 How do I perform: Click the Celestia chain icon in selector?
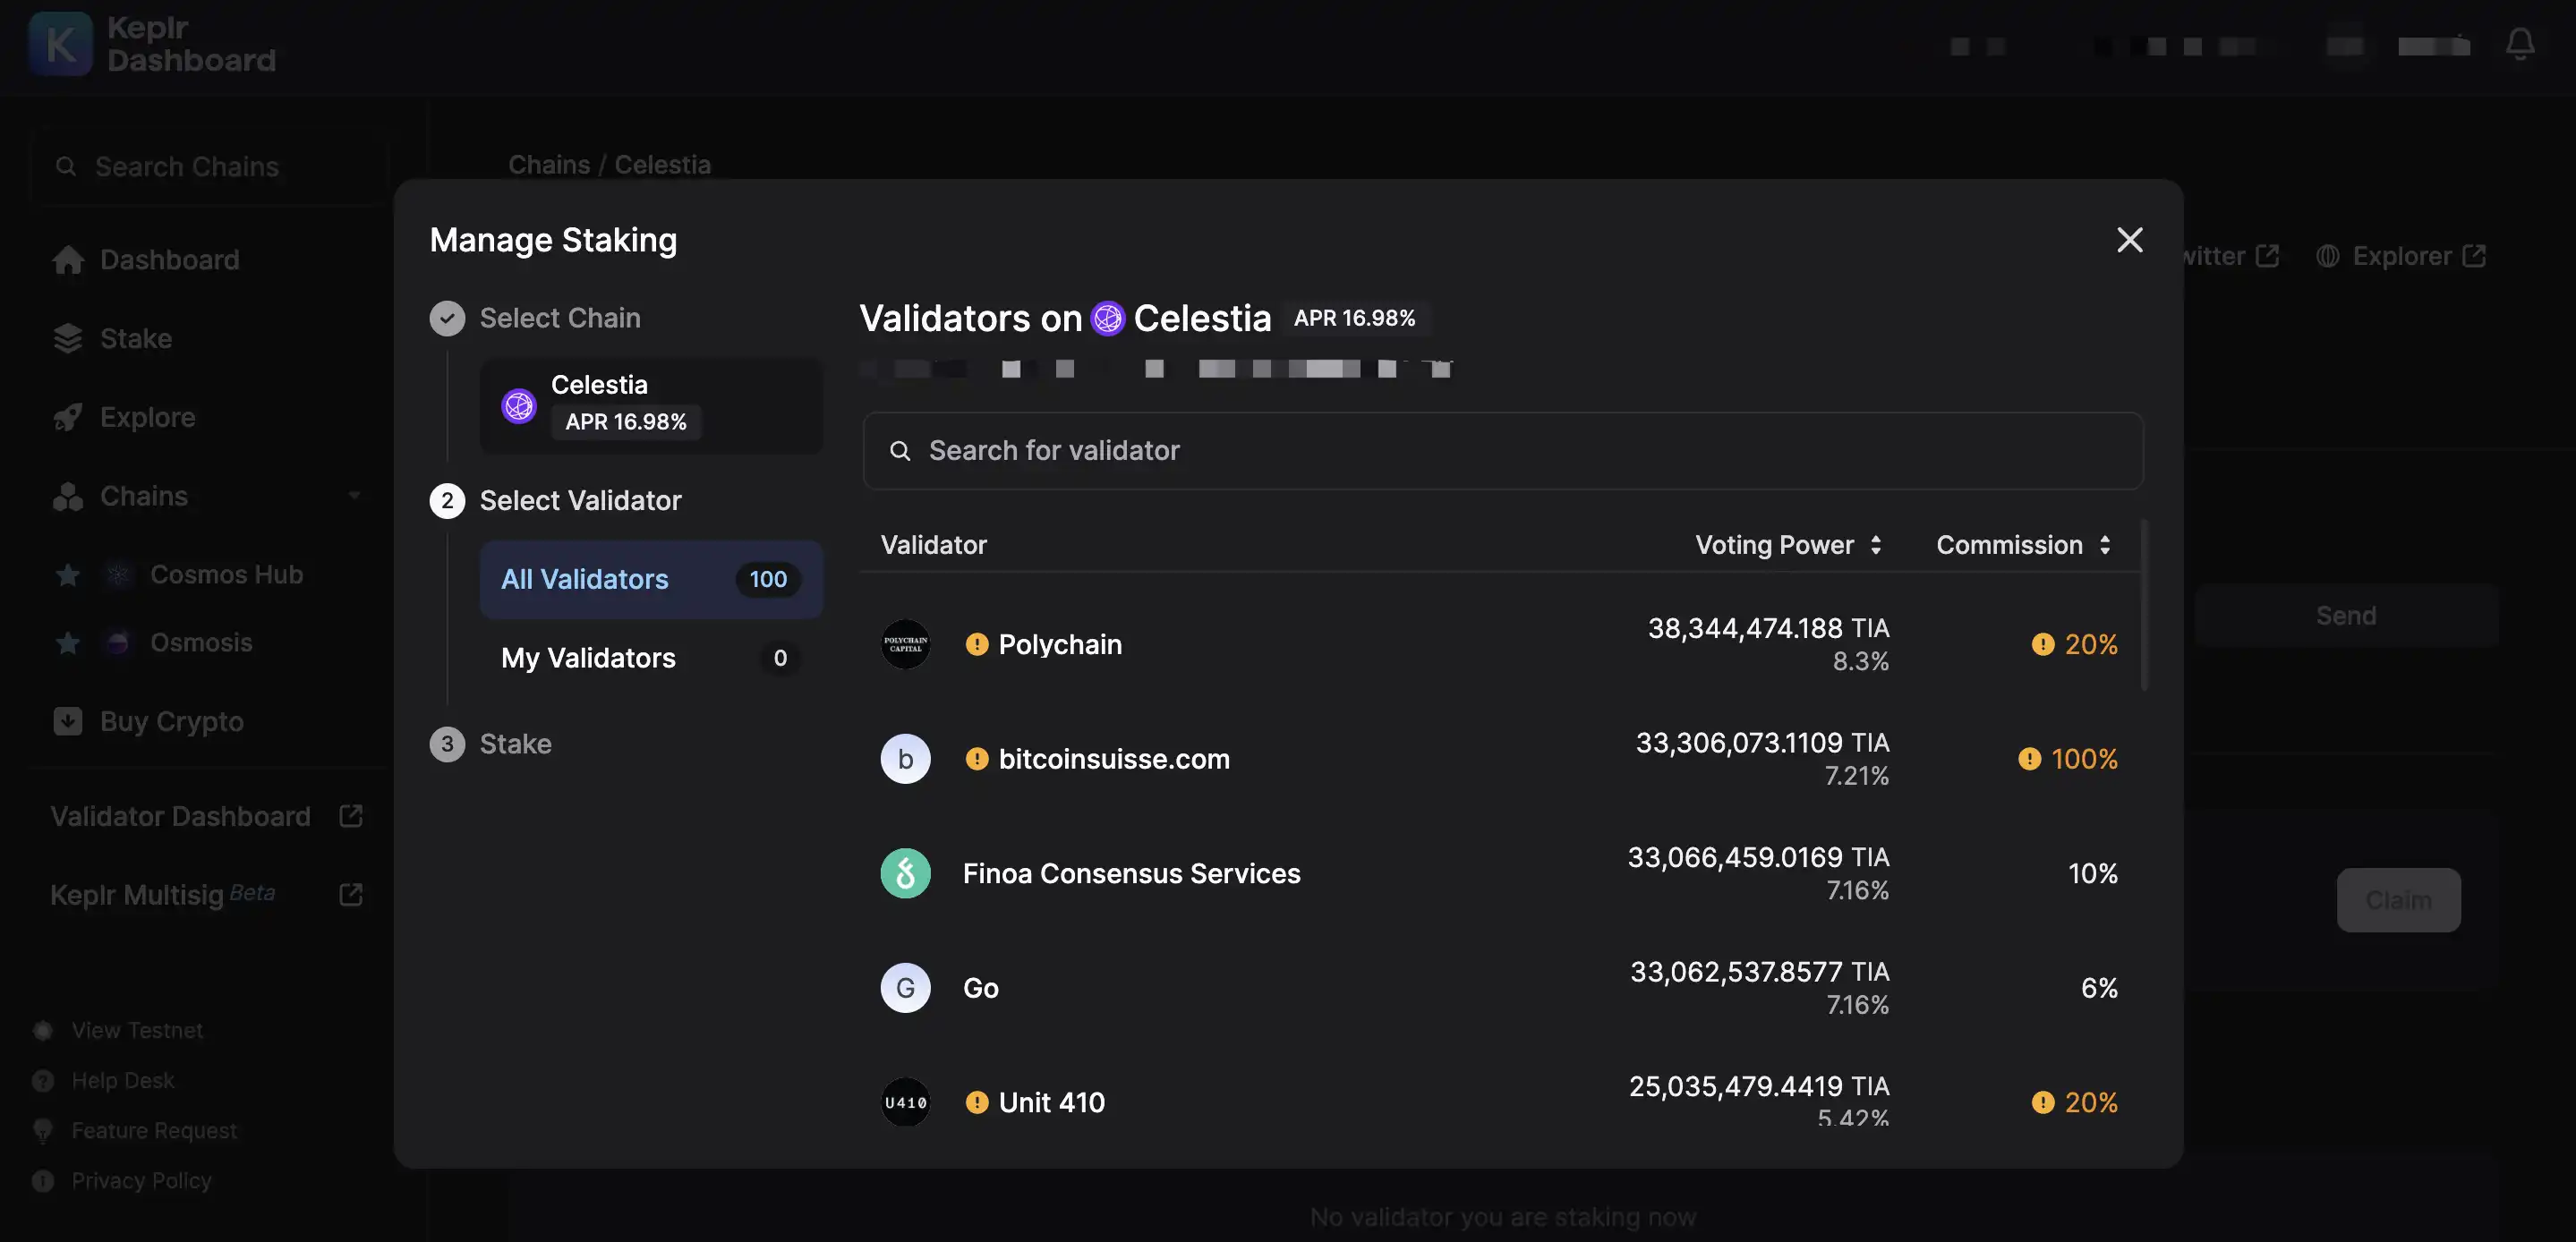pyautogui.click(x=516, y=404)
